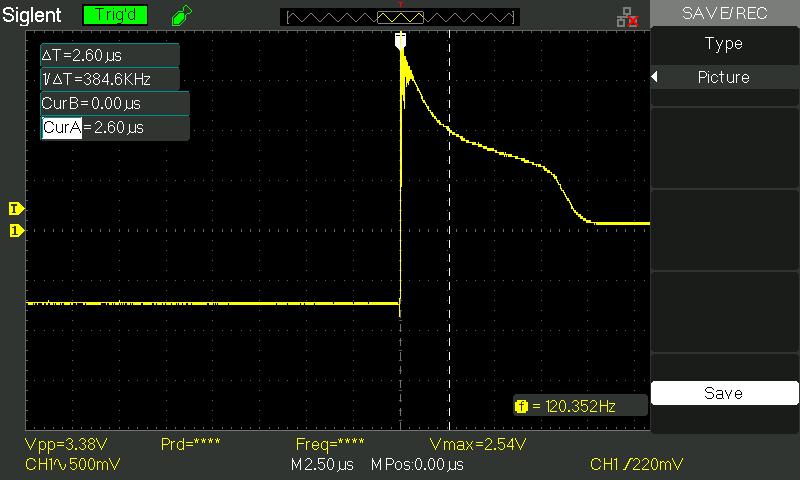Click the Vpp=3.38V measurement

click(x=66, y=444)
